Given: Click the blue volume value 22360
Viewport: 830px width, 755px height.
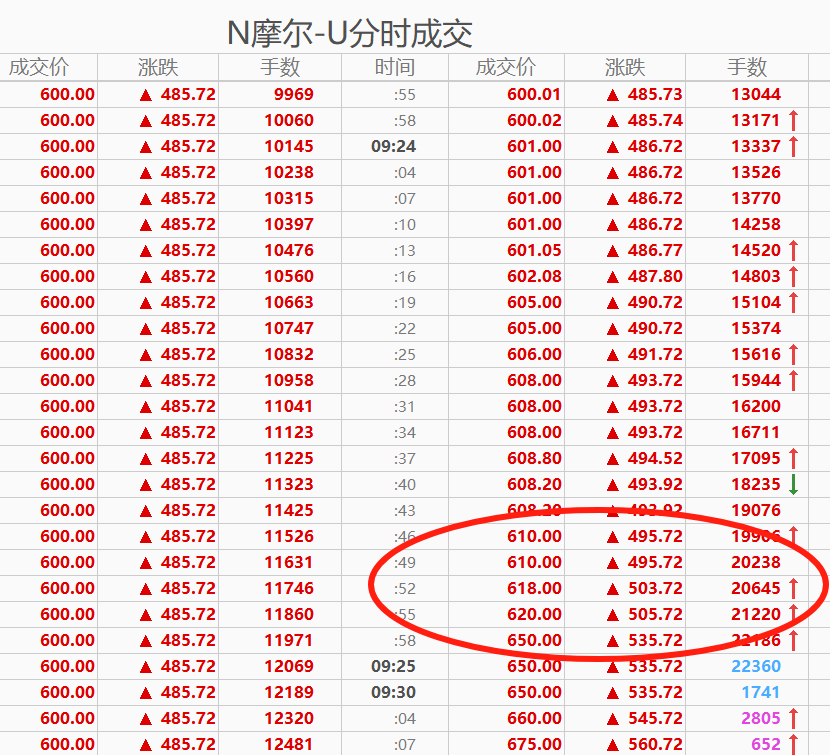Looking at the screenshot, I should pos(756,666).
